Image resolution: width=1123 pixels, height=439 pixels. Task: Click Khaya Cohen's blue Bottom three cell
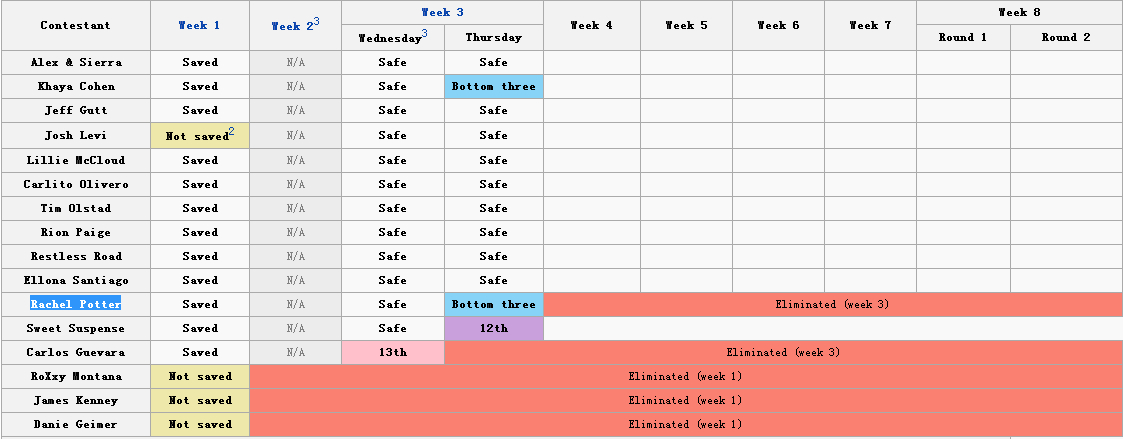coord(493,86)
